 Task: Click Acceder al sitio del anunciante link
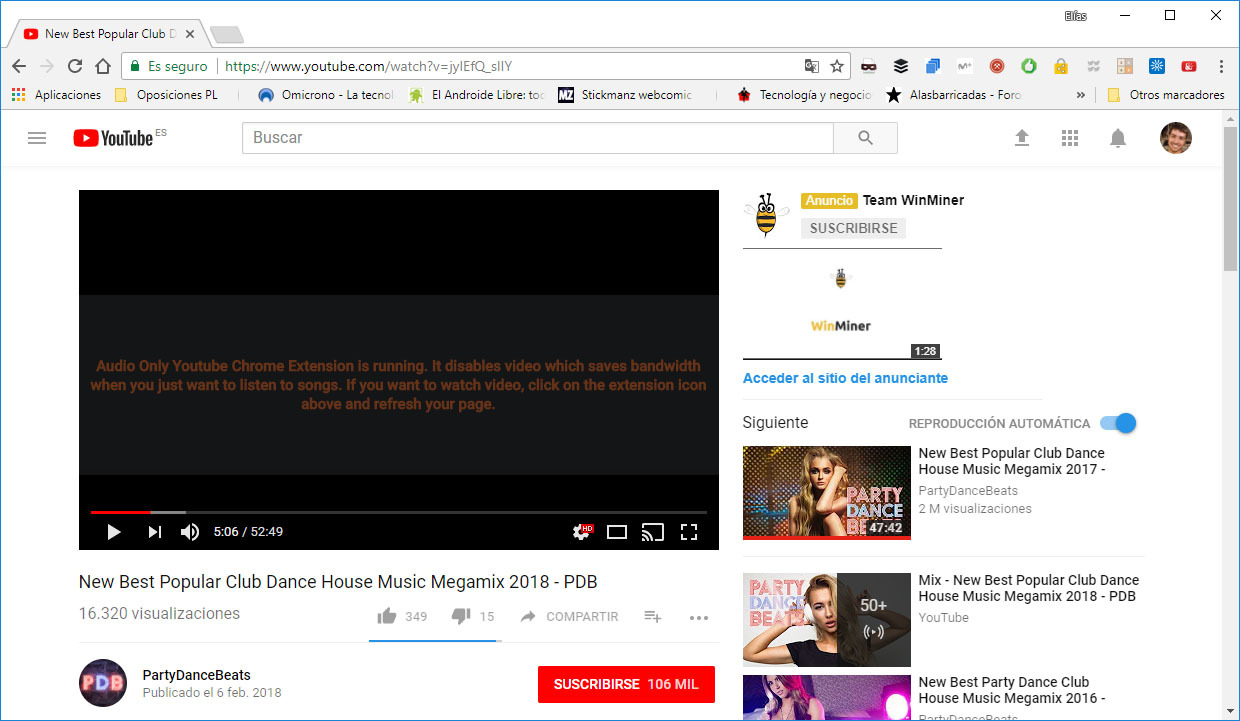[844, 378]
